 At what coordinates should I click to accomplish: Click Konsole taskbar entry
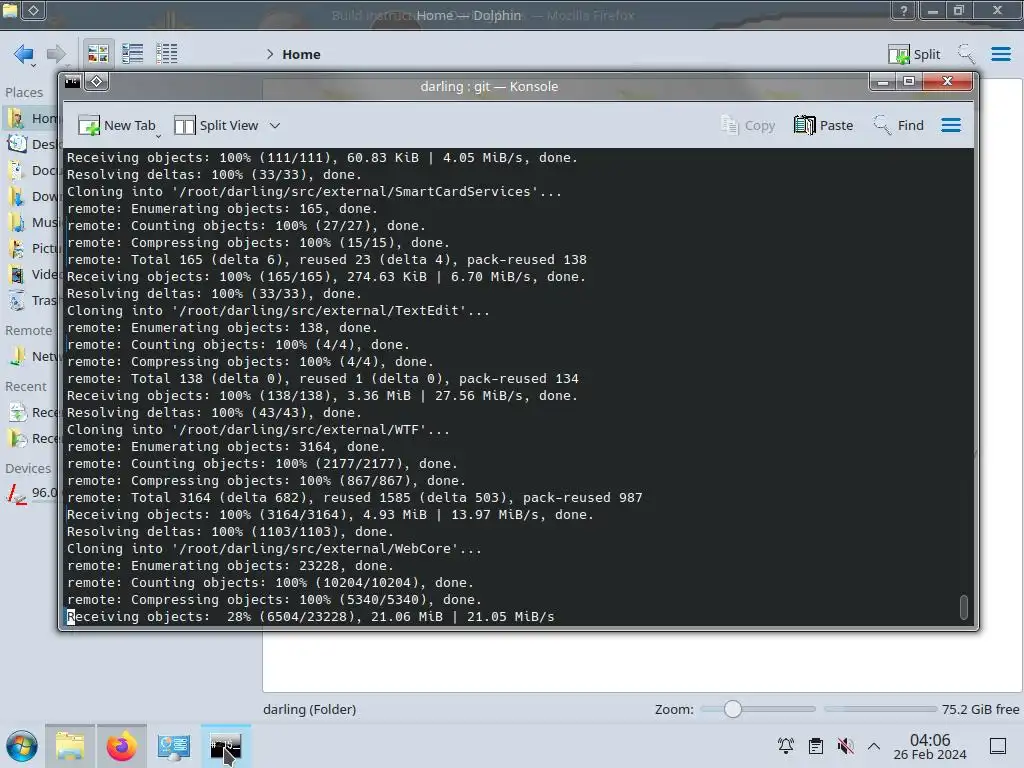[x=225, y=746]
